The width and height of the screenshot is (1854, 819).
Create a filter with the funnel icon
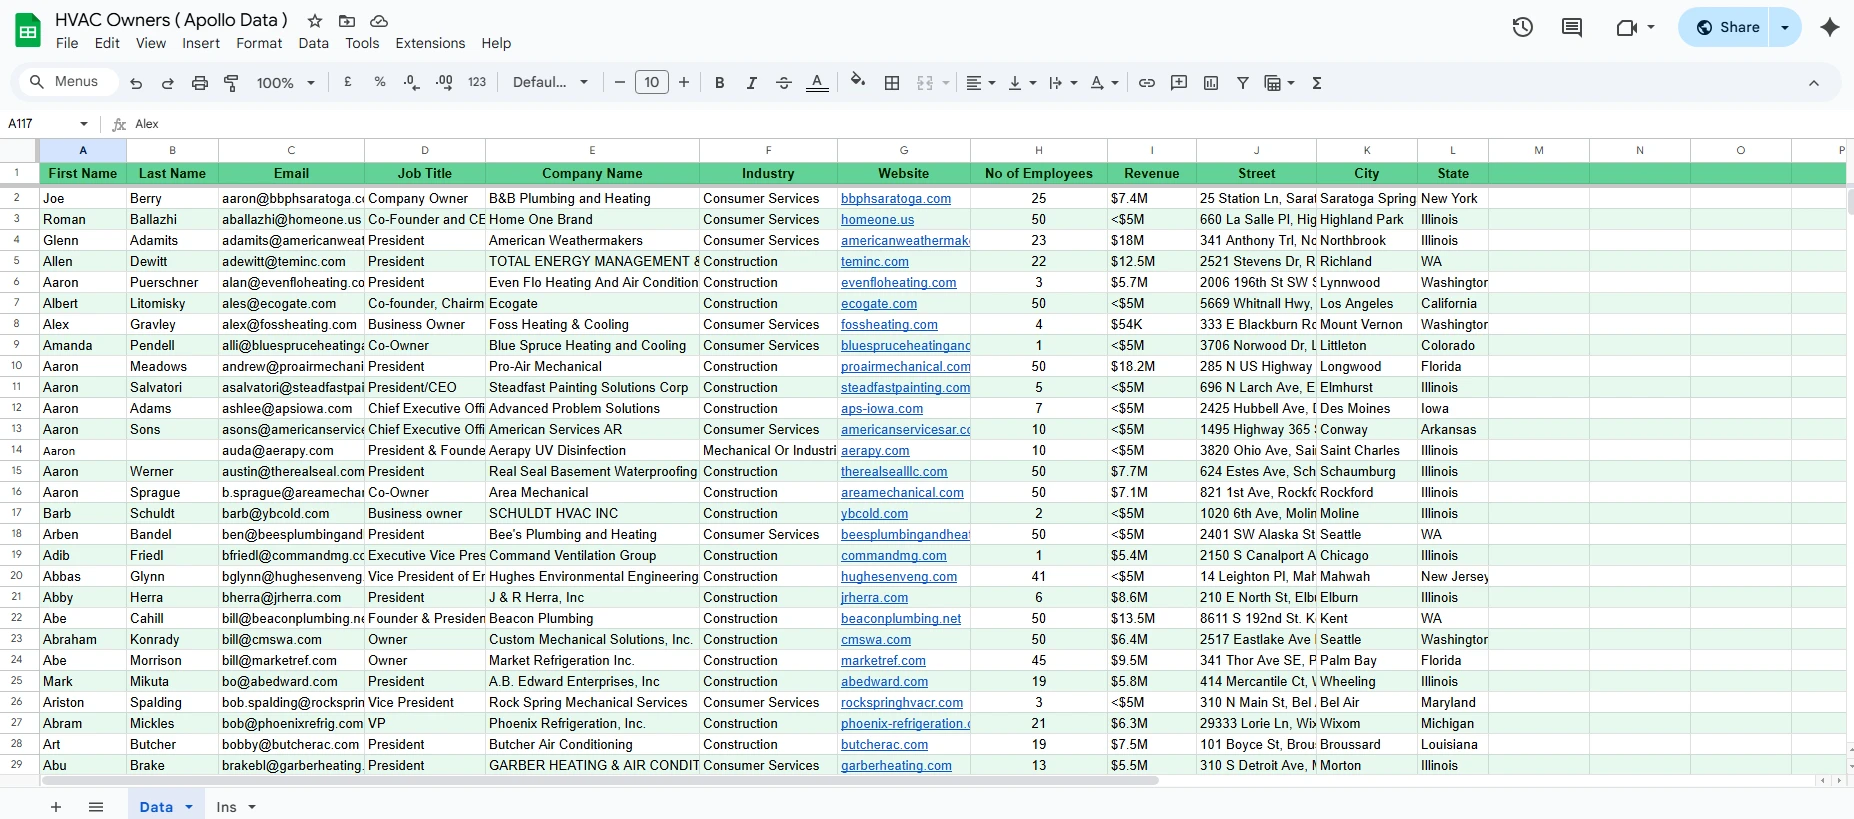[x=1243, y=83]
